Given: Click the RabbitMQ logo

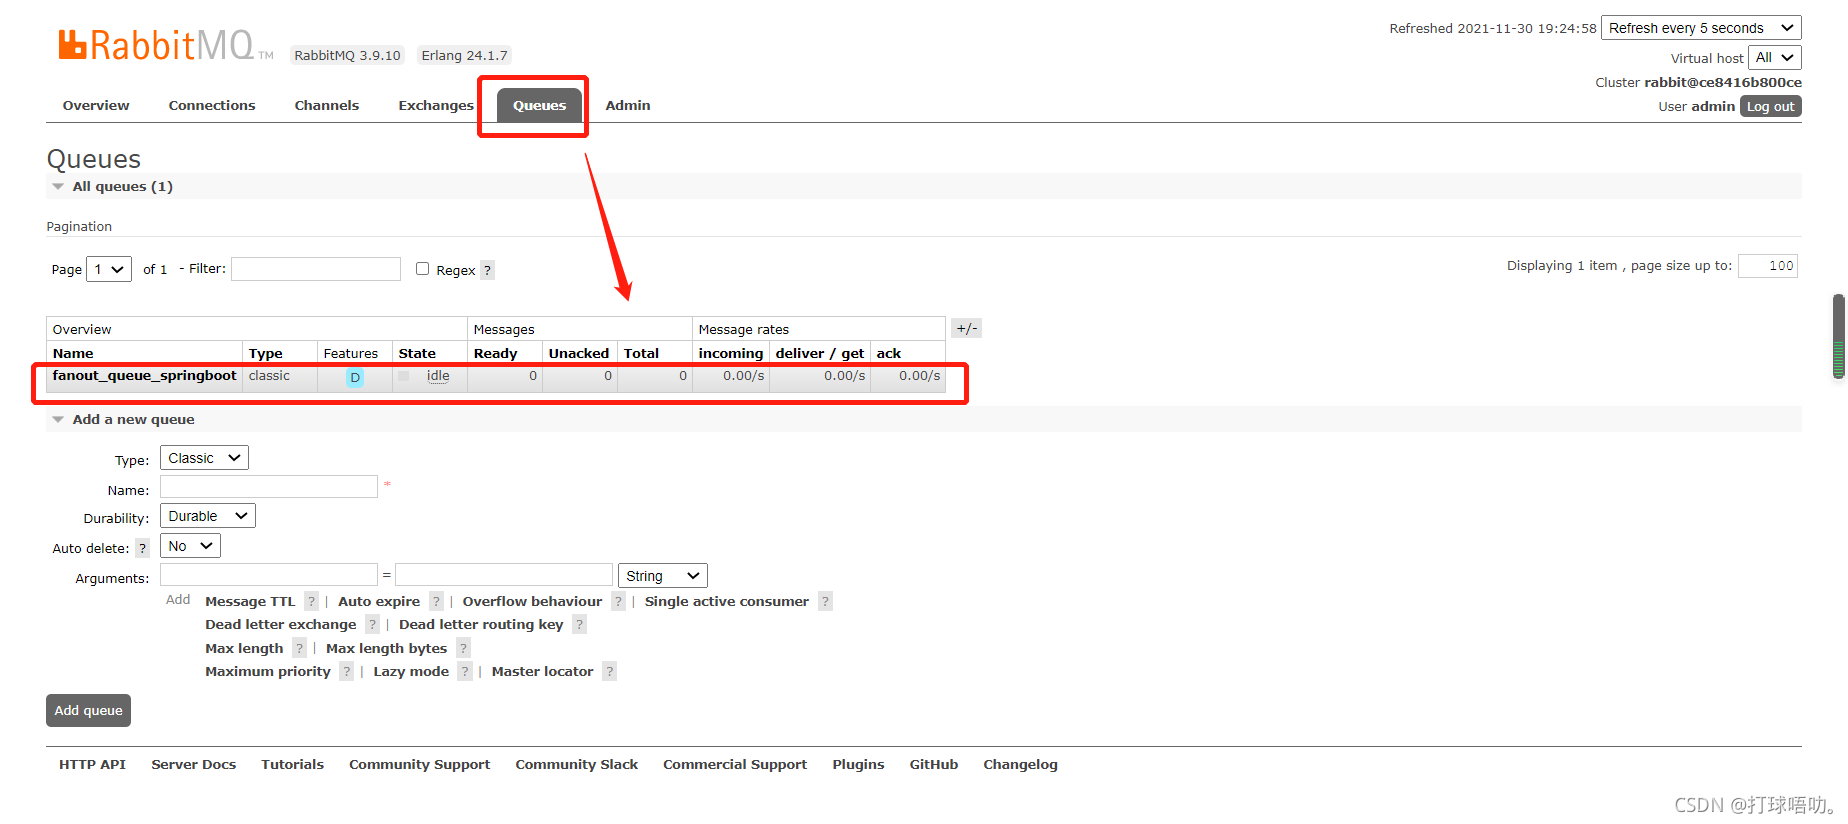Looking at the screenshot, I should pos(165,45).
